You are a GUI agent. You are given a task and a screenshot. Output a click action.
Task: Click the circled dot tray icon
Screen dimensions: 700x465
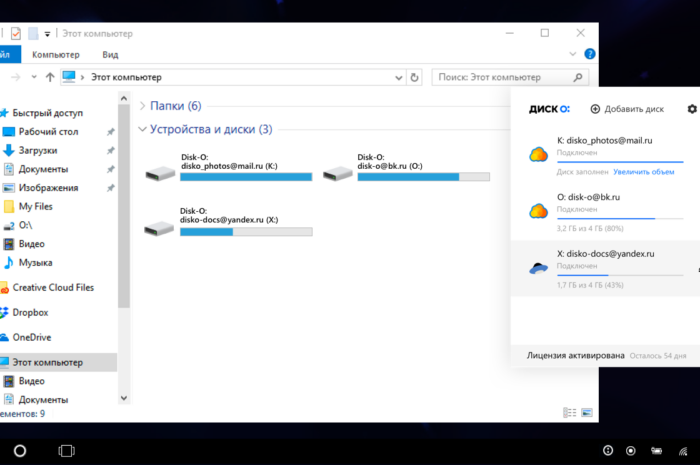[631, 451]
